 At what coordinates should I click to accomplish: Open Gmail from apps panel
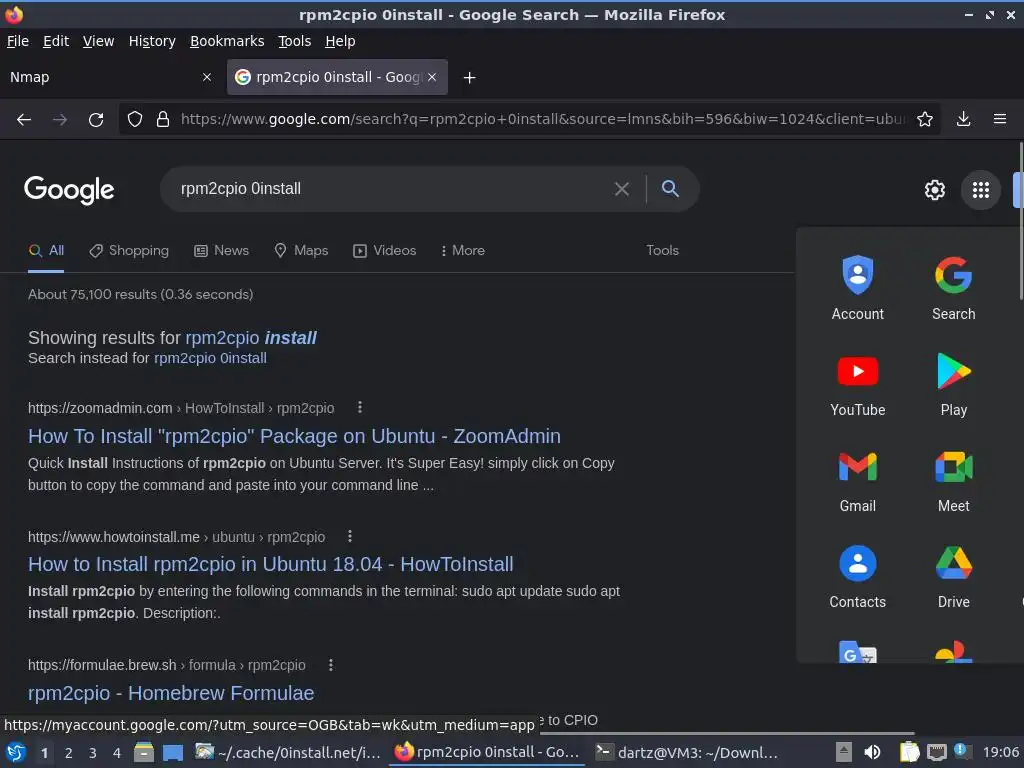(x=857, y=481)
